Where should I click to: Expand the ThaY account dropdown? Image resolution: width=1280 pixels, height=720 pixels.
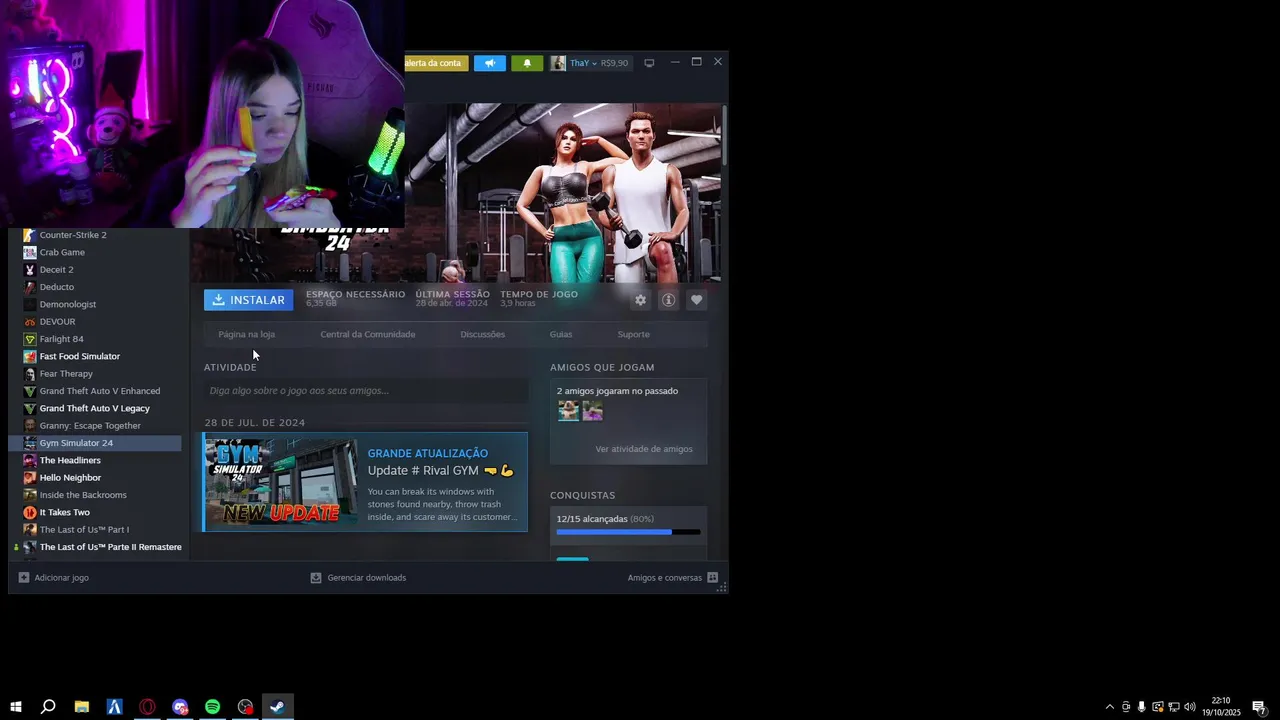point(583,63)
